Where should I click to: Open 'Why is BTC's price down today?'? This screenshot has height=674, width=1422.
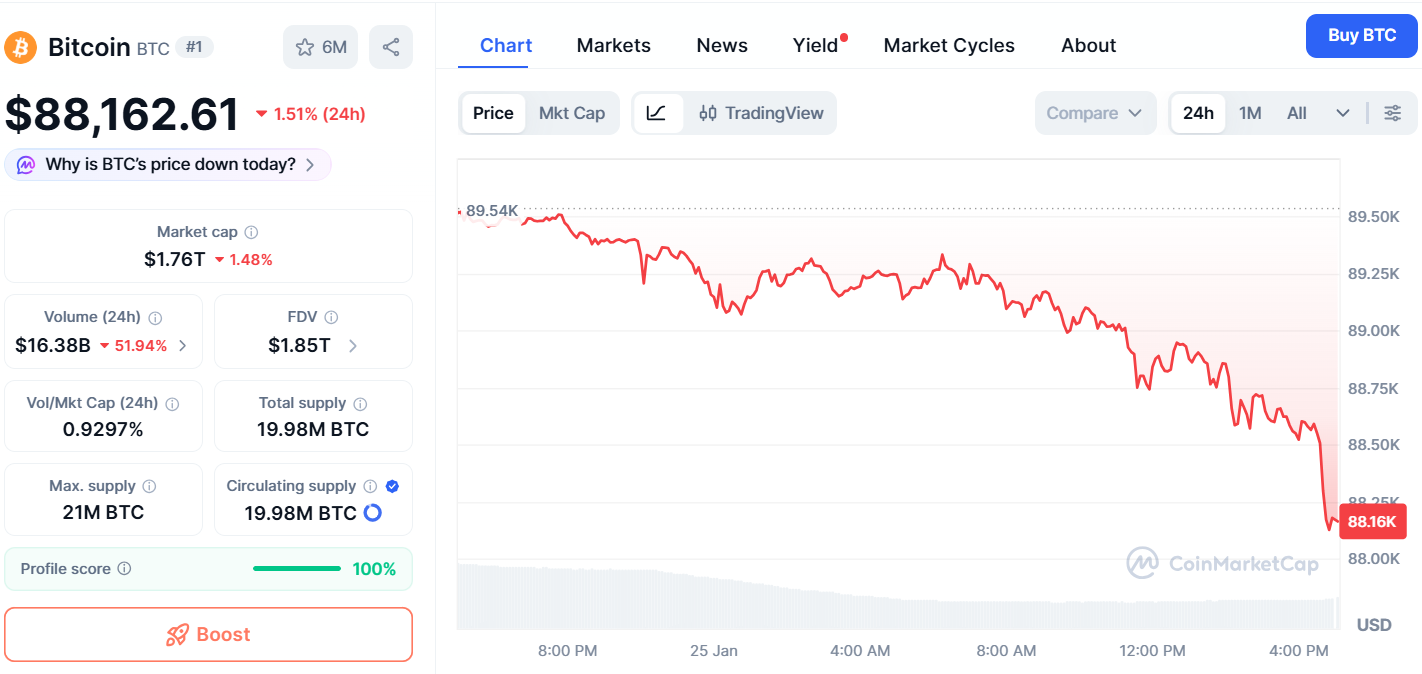click(168, 165)
